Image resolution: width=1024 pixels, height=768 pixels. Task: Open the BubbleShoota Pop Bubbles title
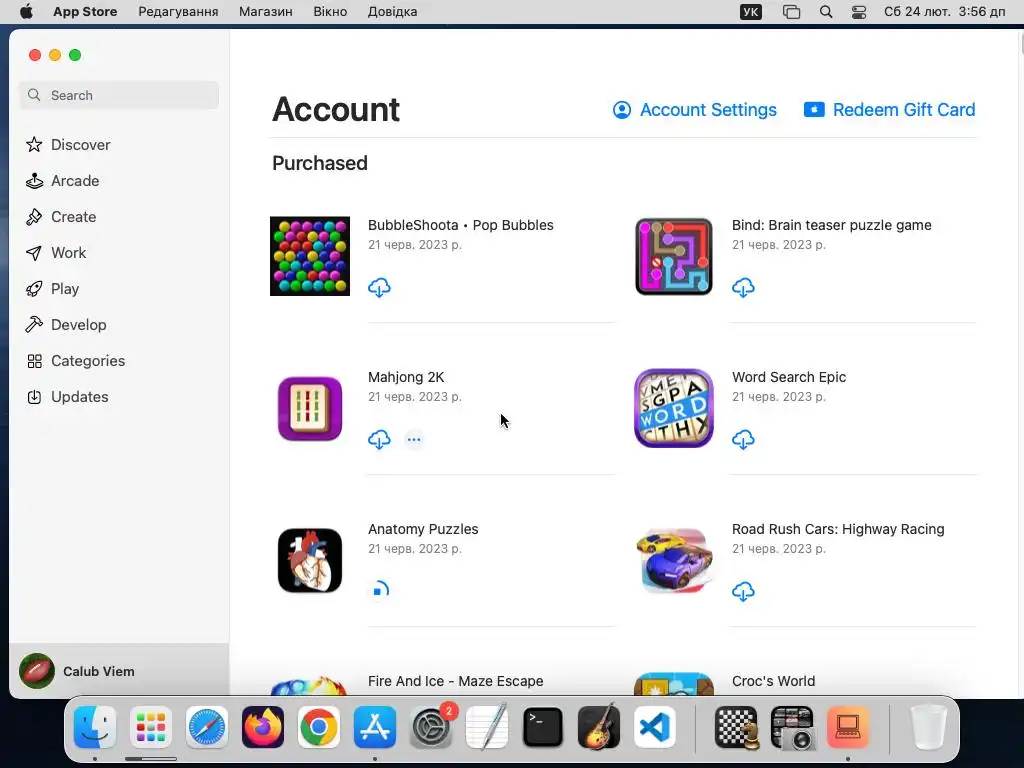click(460, 225)
